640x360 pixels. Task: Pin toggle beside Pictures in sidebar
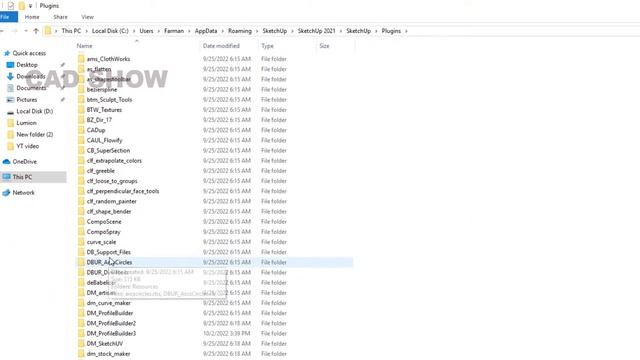pos(62,100)
